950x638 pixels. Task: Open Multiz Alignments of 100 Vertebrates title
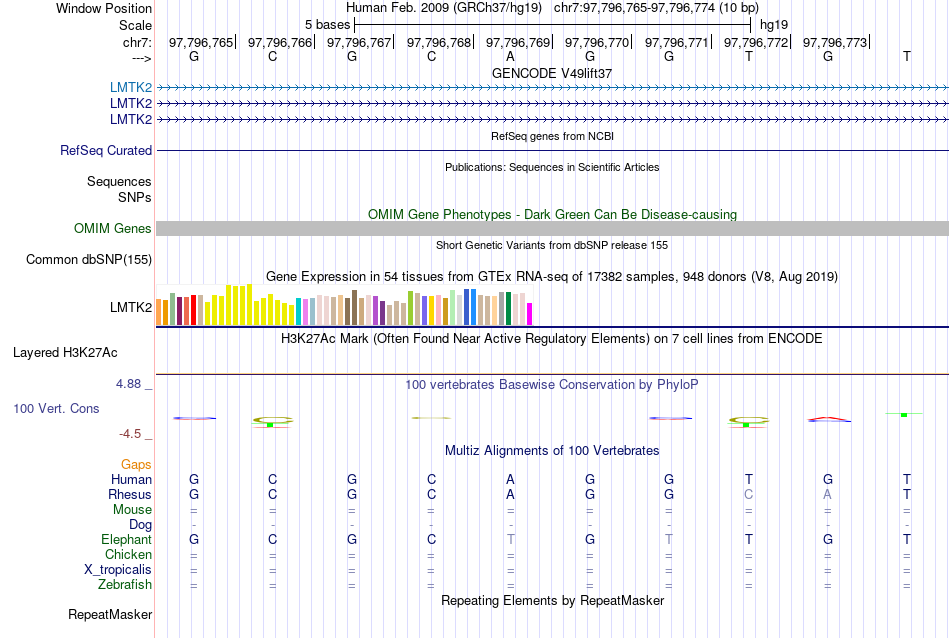(552, 451)
